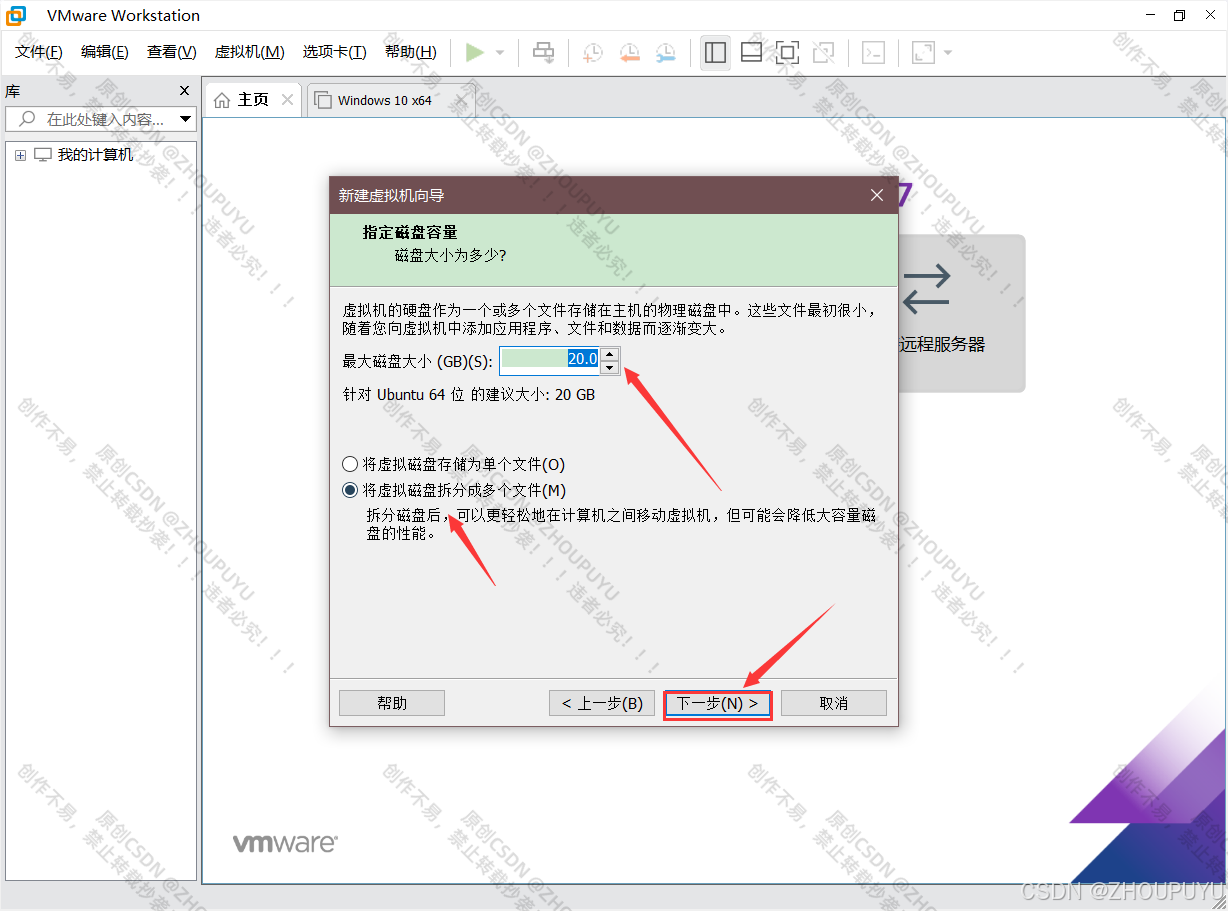
Task: Click the < 上一步(B) button
Action: [602, 703]
